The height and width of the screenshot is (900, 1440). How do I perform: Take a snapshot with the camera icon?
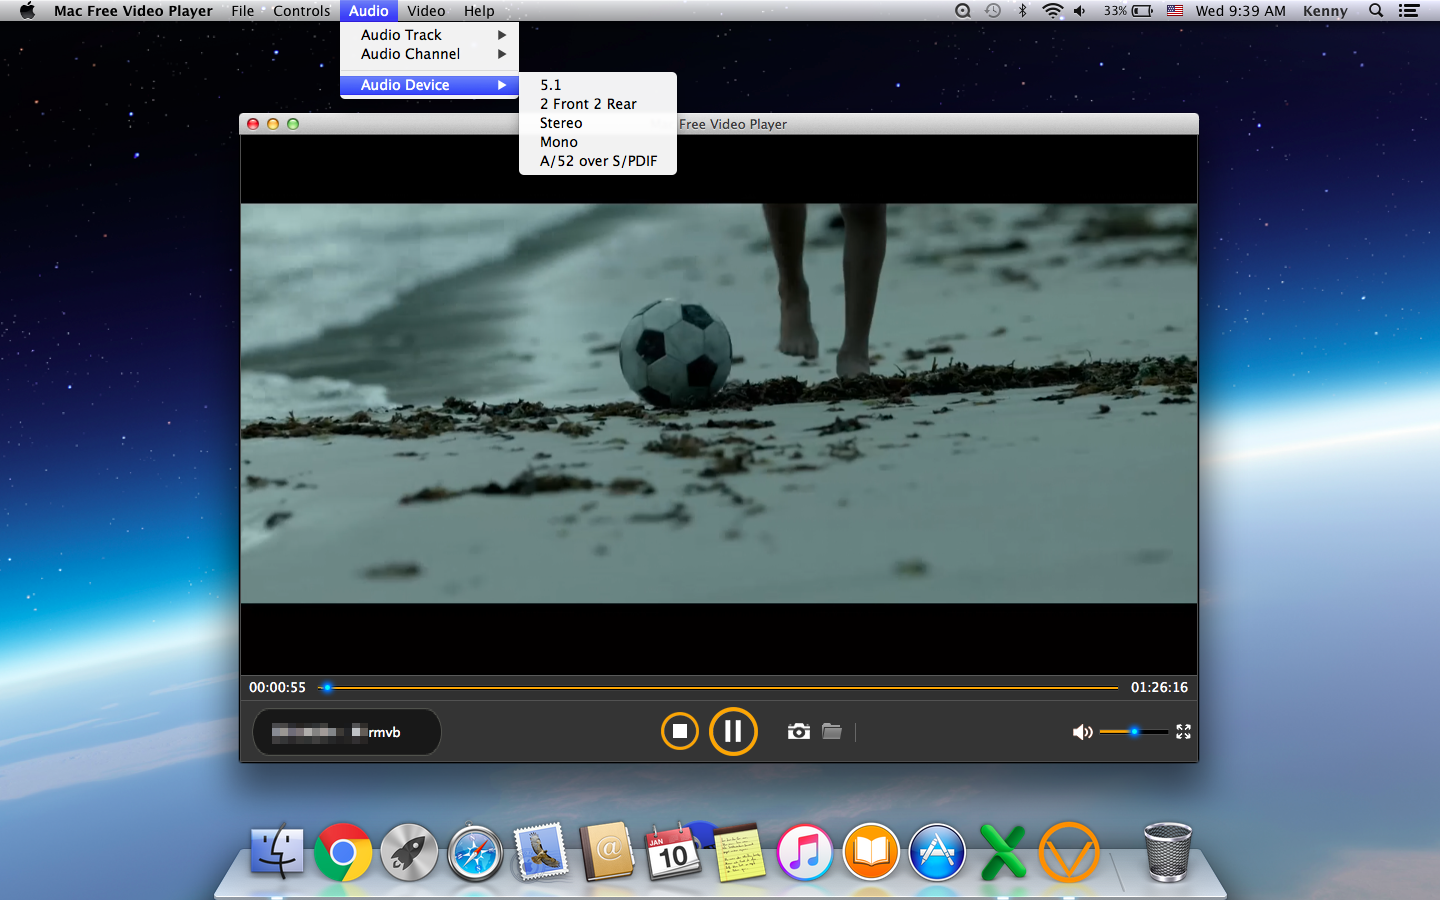point(798,731)
